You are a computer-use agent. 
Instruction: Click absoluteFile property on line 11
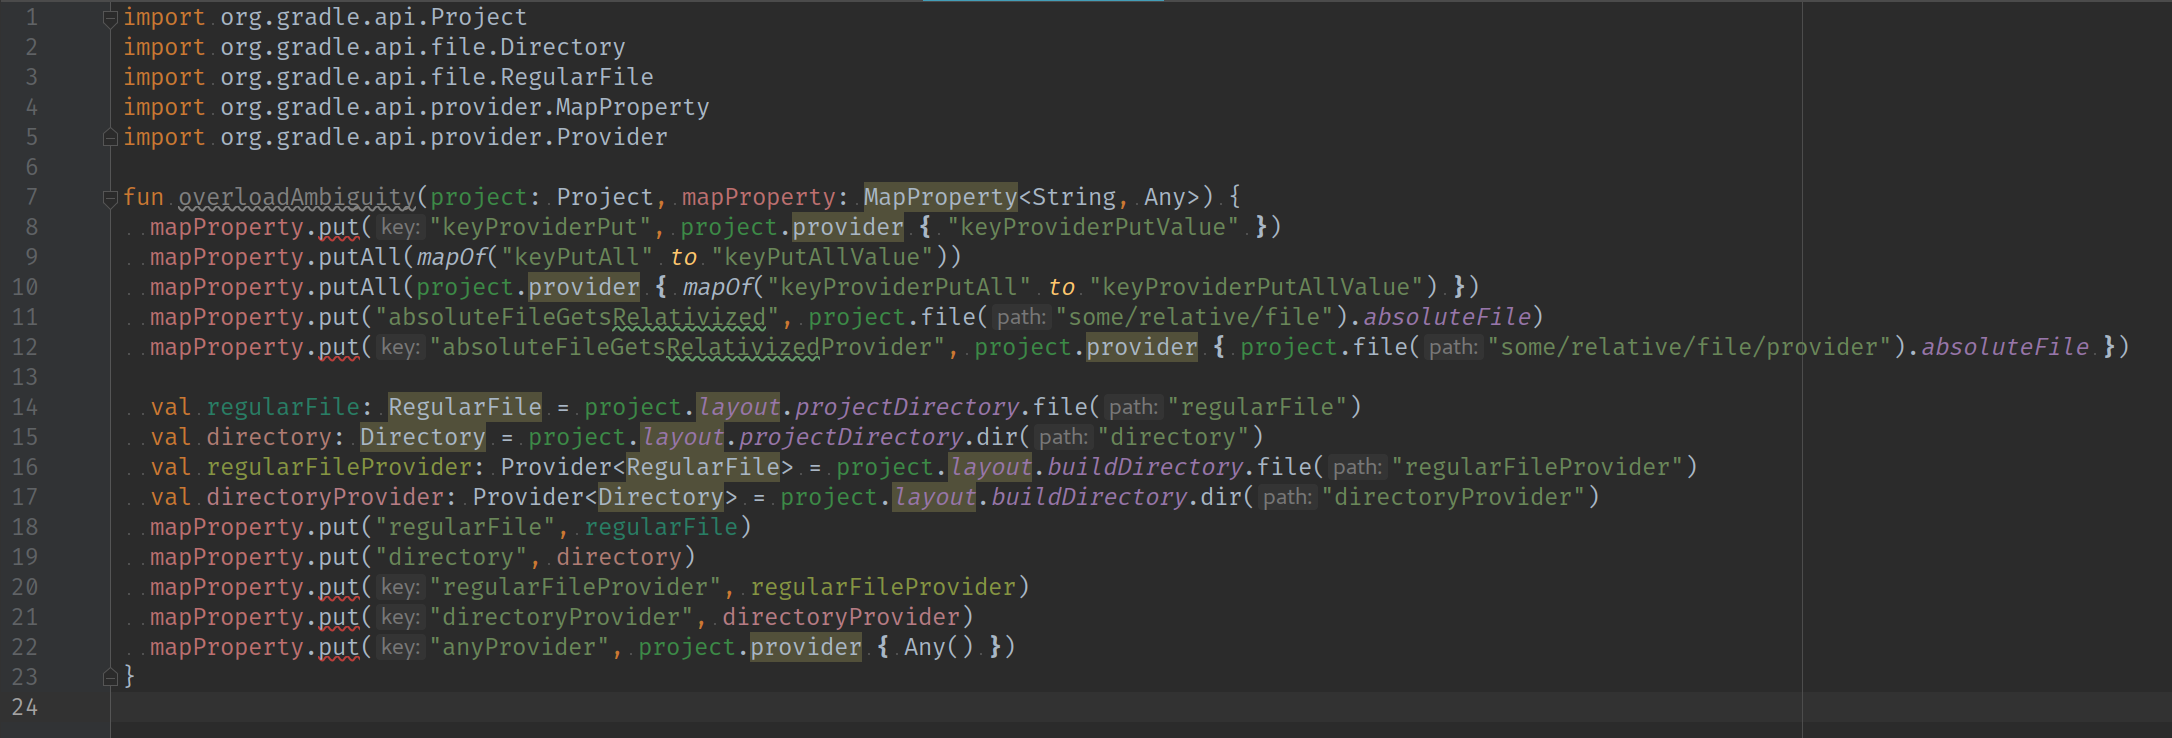[1447, 317]
